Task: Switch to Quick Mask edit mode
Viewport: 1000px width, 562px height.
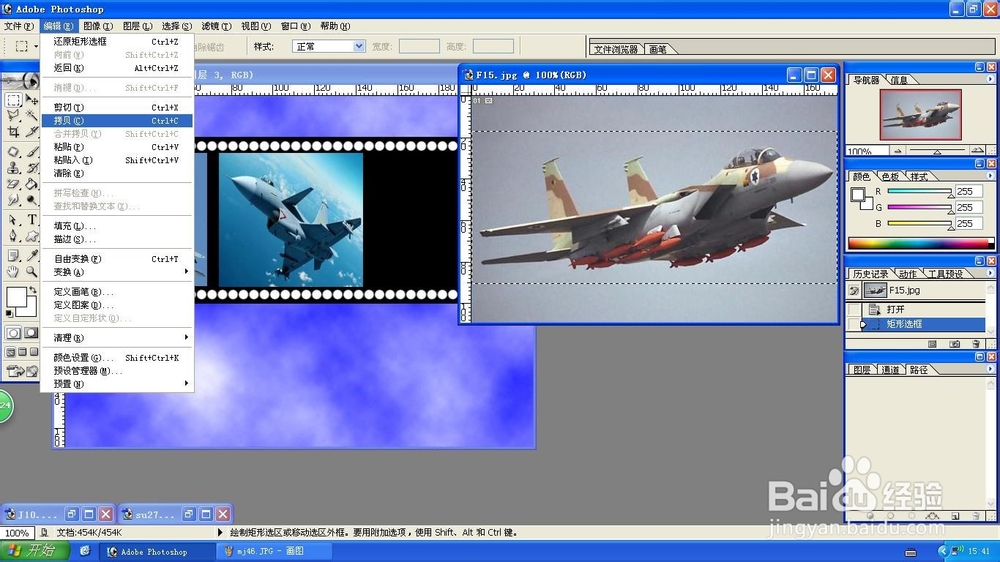Action: click(31, 332)
